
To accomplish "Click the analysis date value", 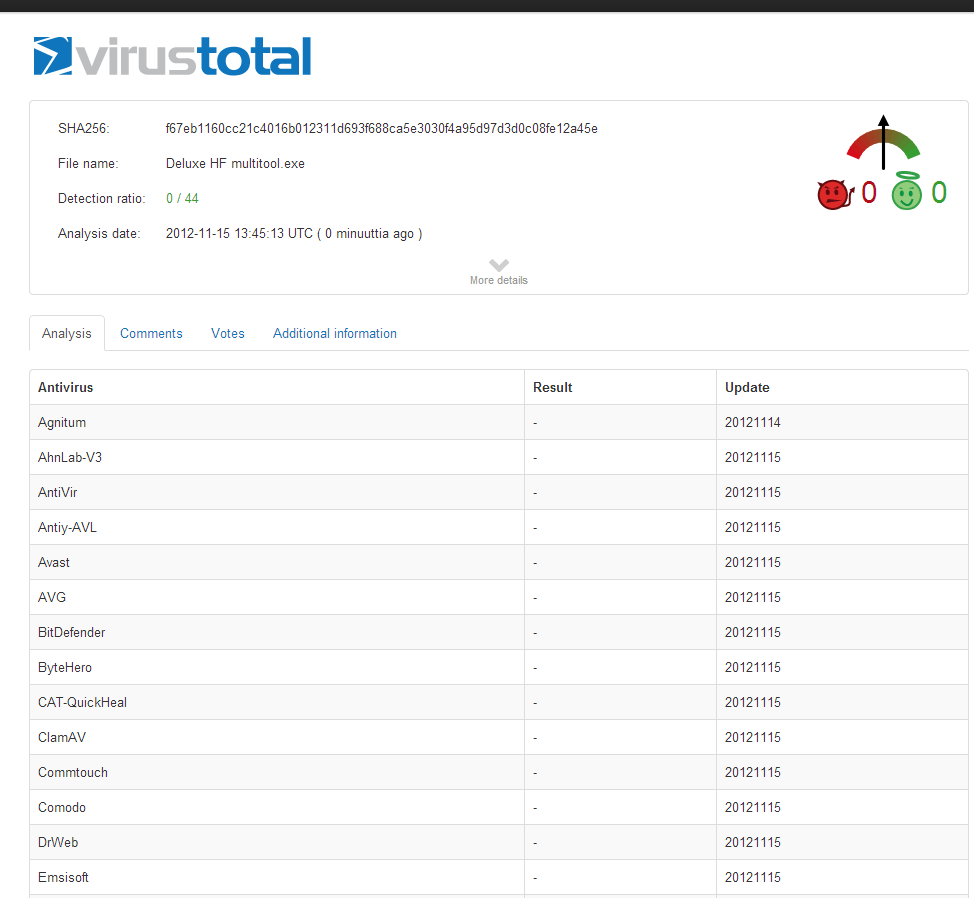I will tap(294, 234).
